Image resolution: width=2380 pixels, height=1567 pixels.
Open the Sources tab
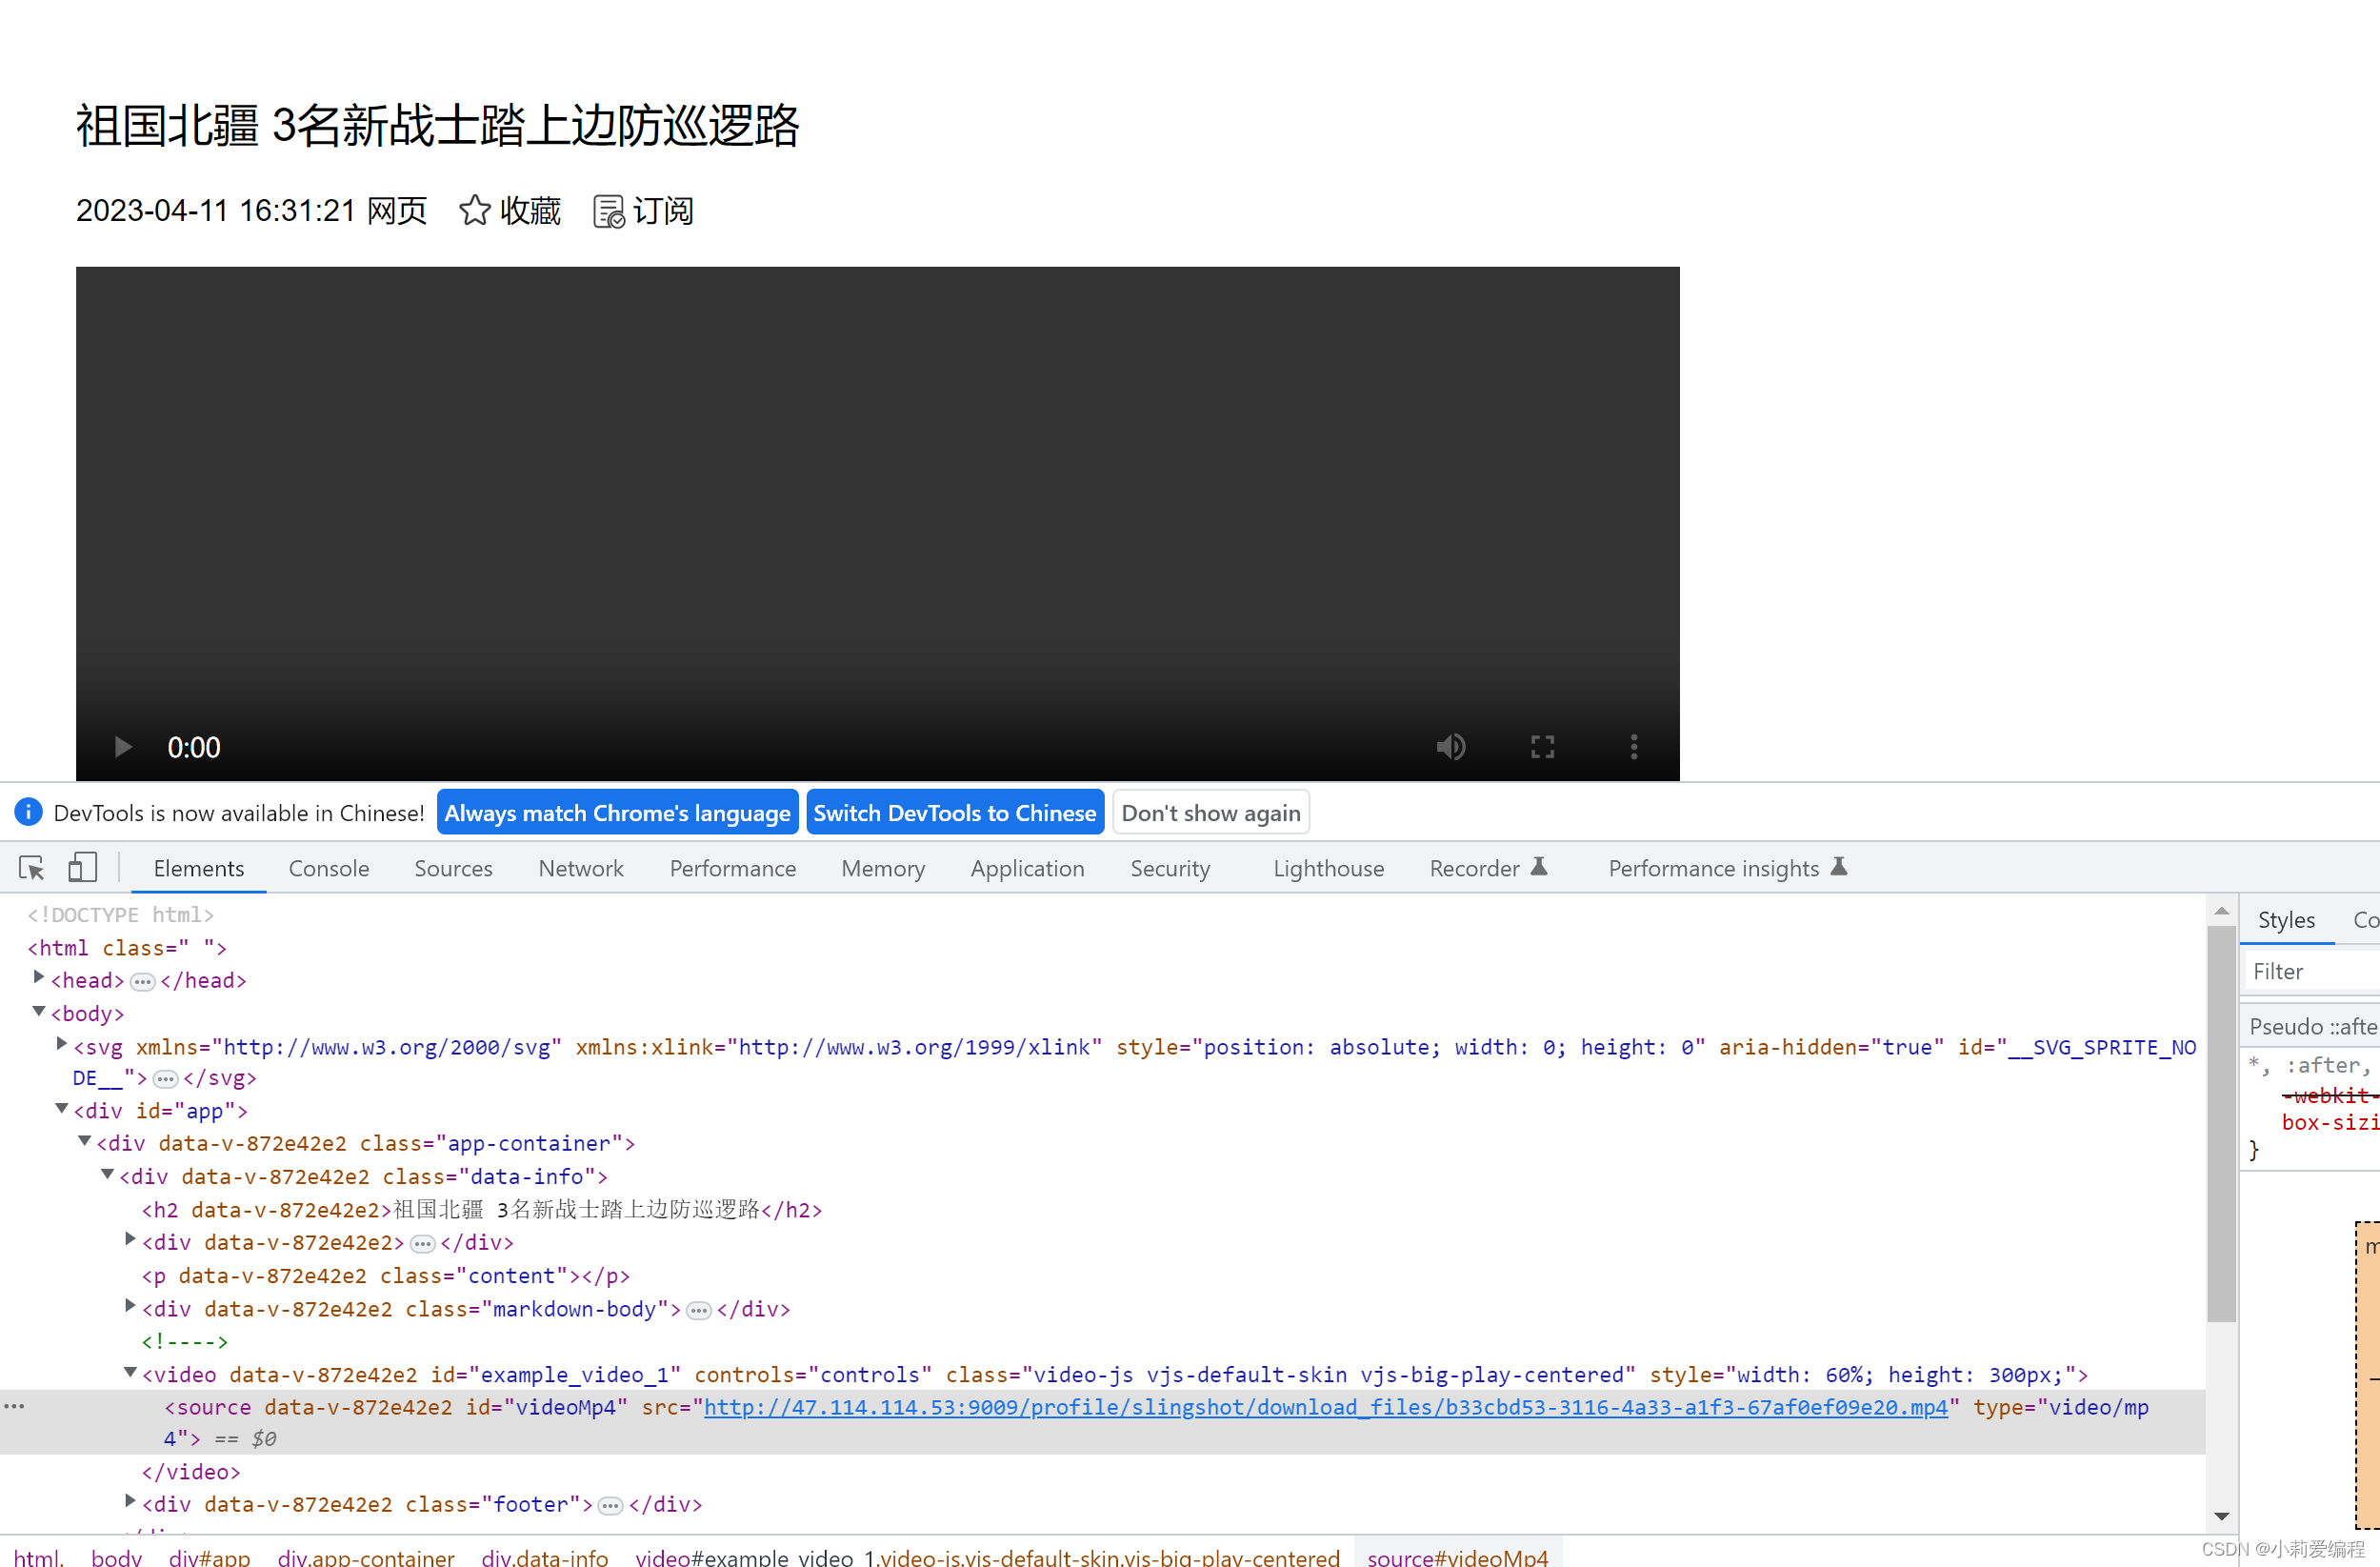pos(453,868)
